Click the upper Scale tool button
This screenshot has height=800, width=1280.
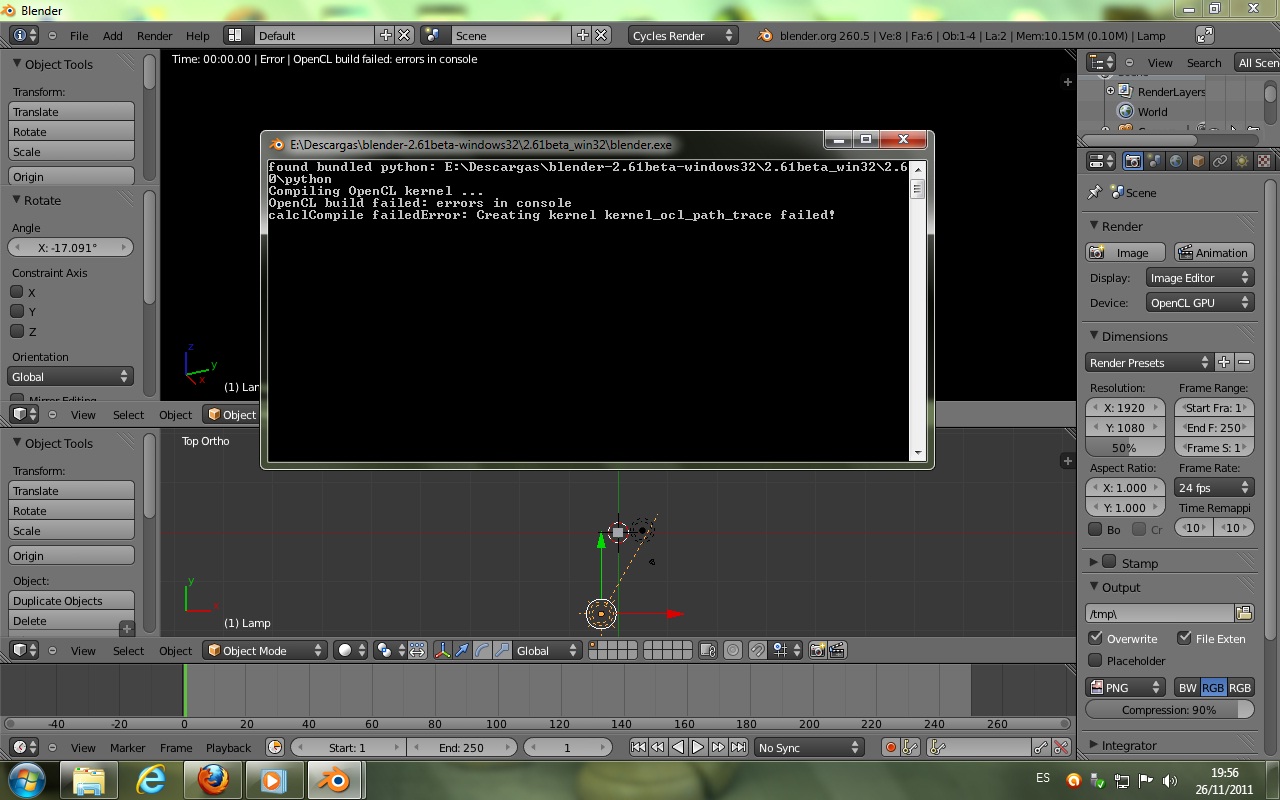pos(72,151)
